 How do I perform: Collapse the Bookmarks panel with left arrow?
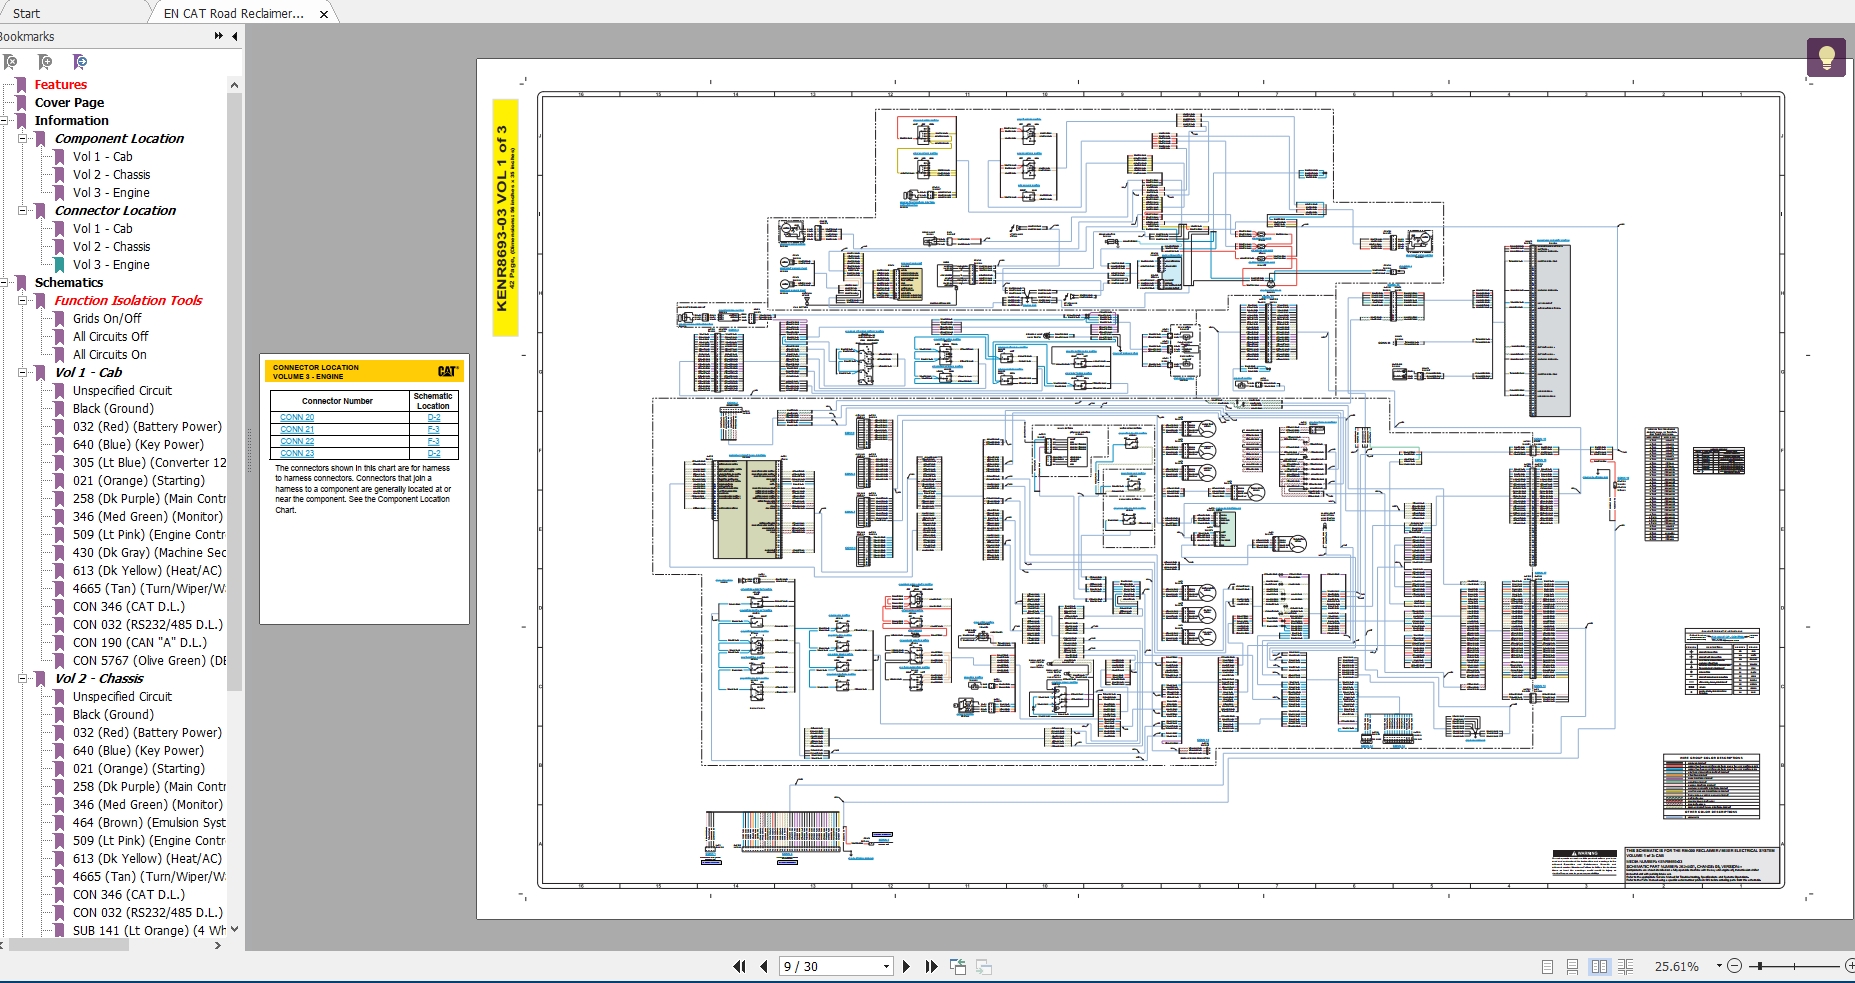click(235, 36)
